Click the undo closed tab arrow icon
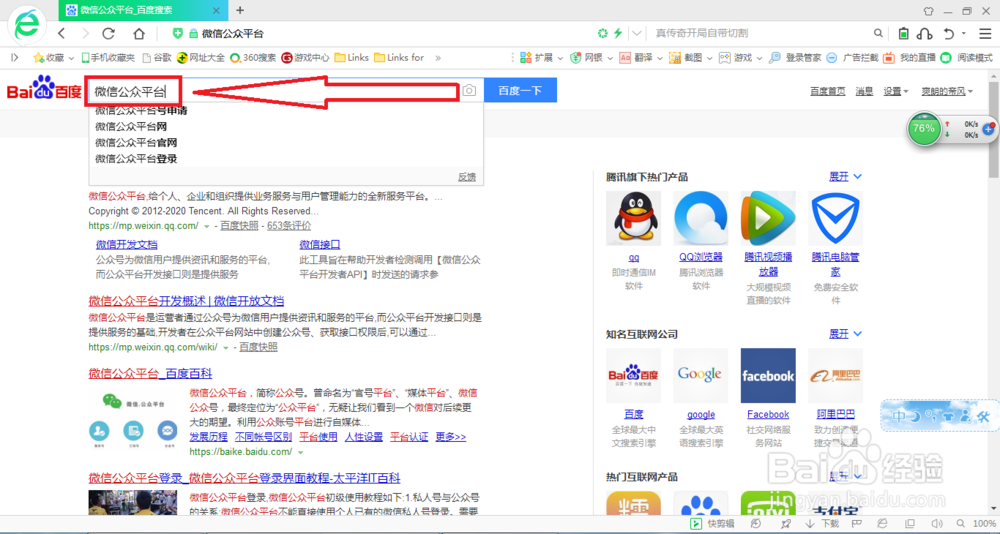 tap(949, 33)
